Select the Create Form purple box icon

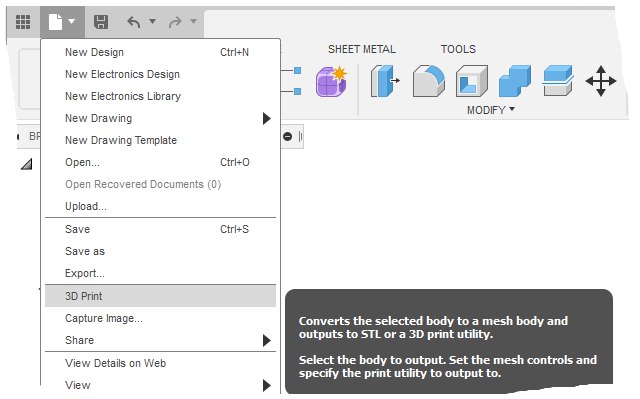click(331, 81)
